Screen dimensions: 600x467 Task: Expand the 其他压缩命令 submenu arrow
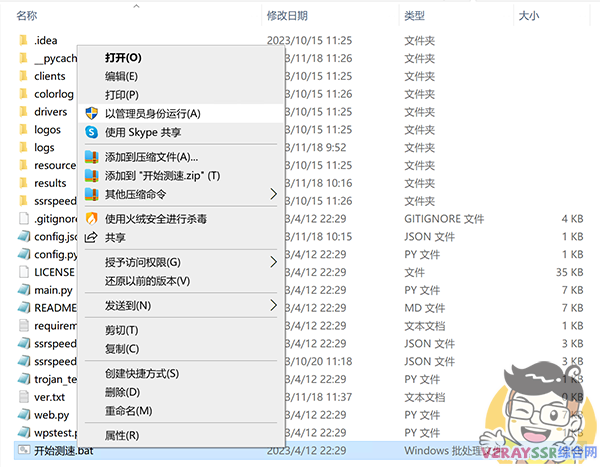[274, 194]
